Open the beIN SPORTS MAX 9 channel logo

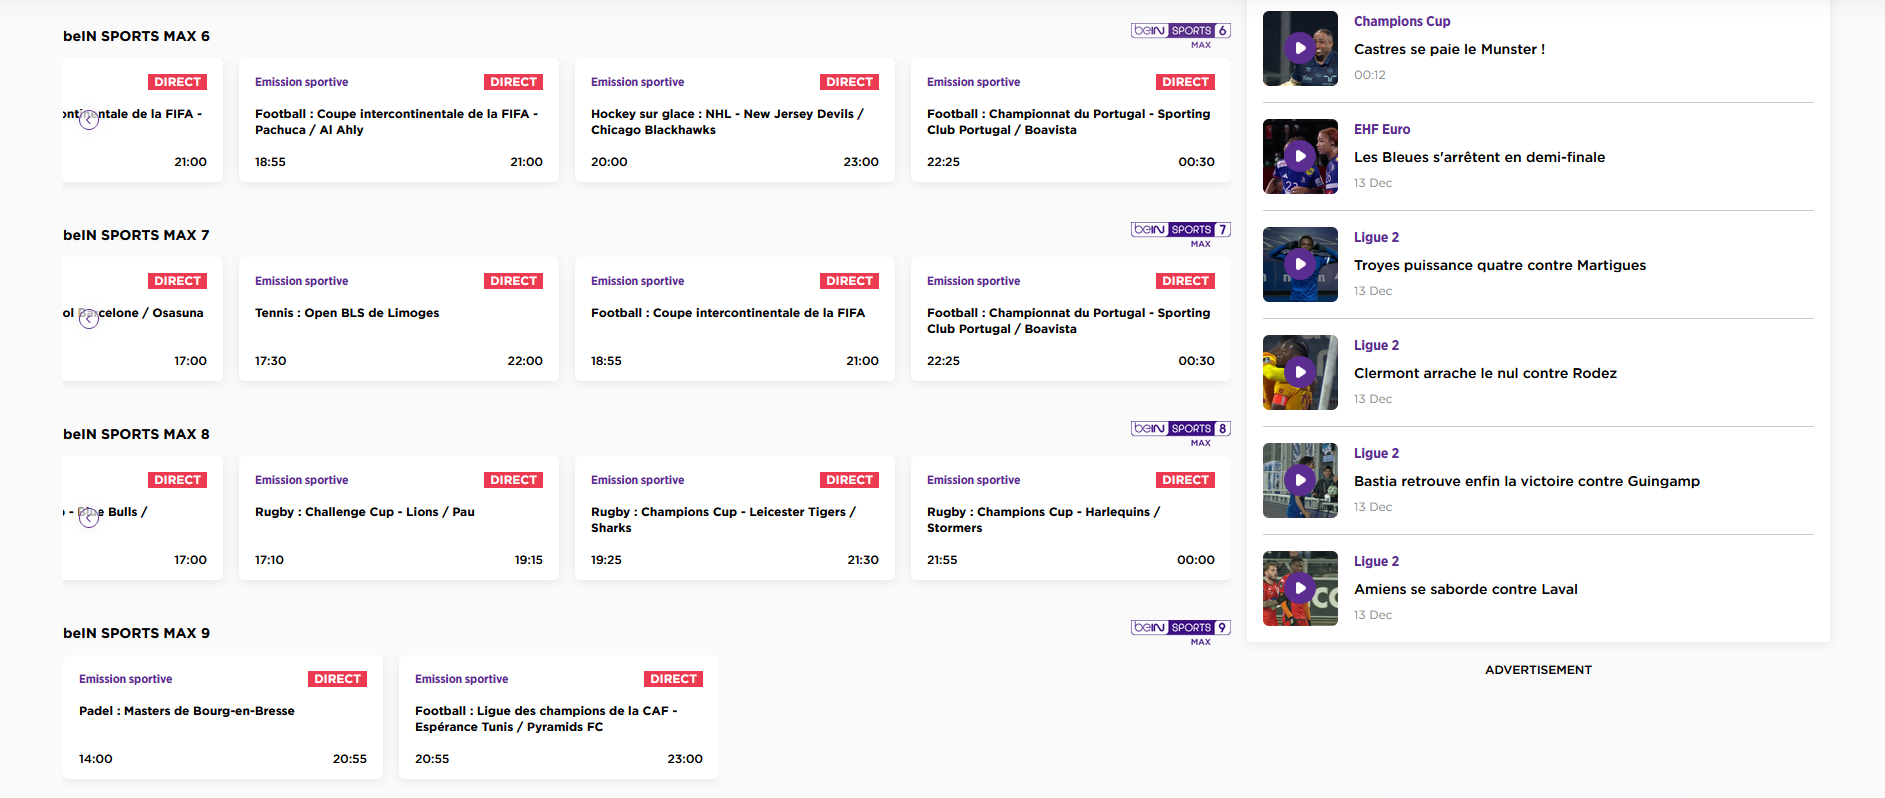click(x=1180, y=632)
